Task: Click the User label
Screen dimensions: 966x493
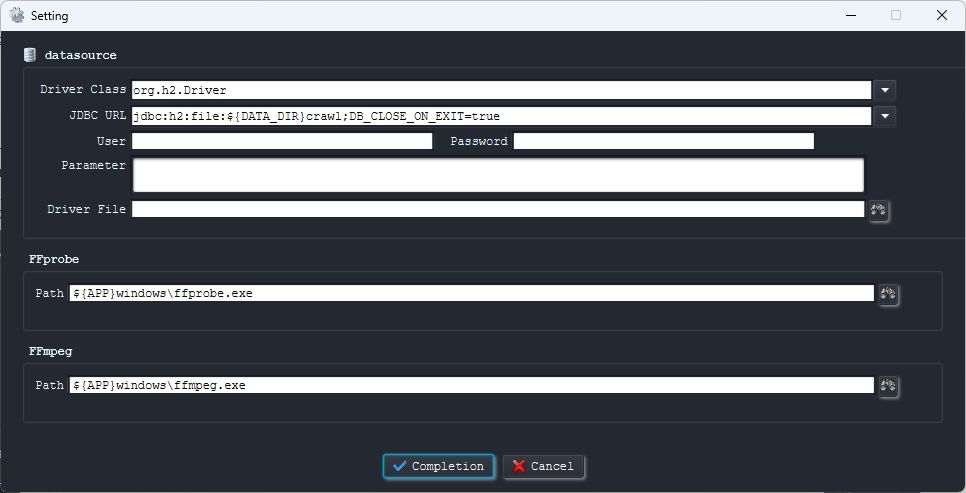Action: (112, 141)
